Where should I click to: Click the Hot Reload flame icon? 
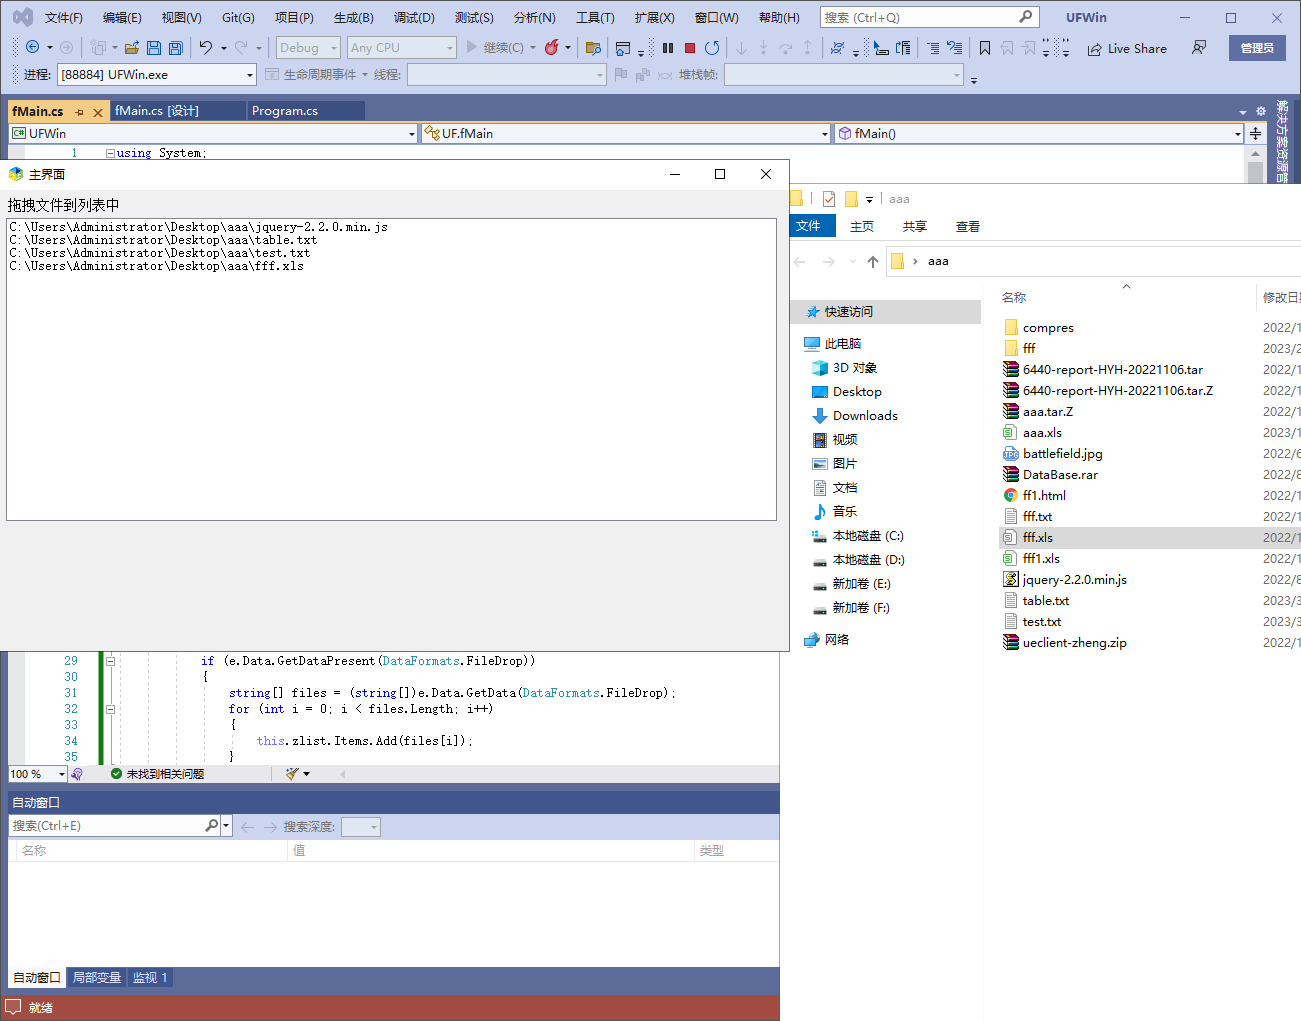(x=551, y=47)
